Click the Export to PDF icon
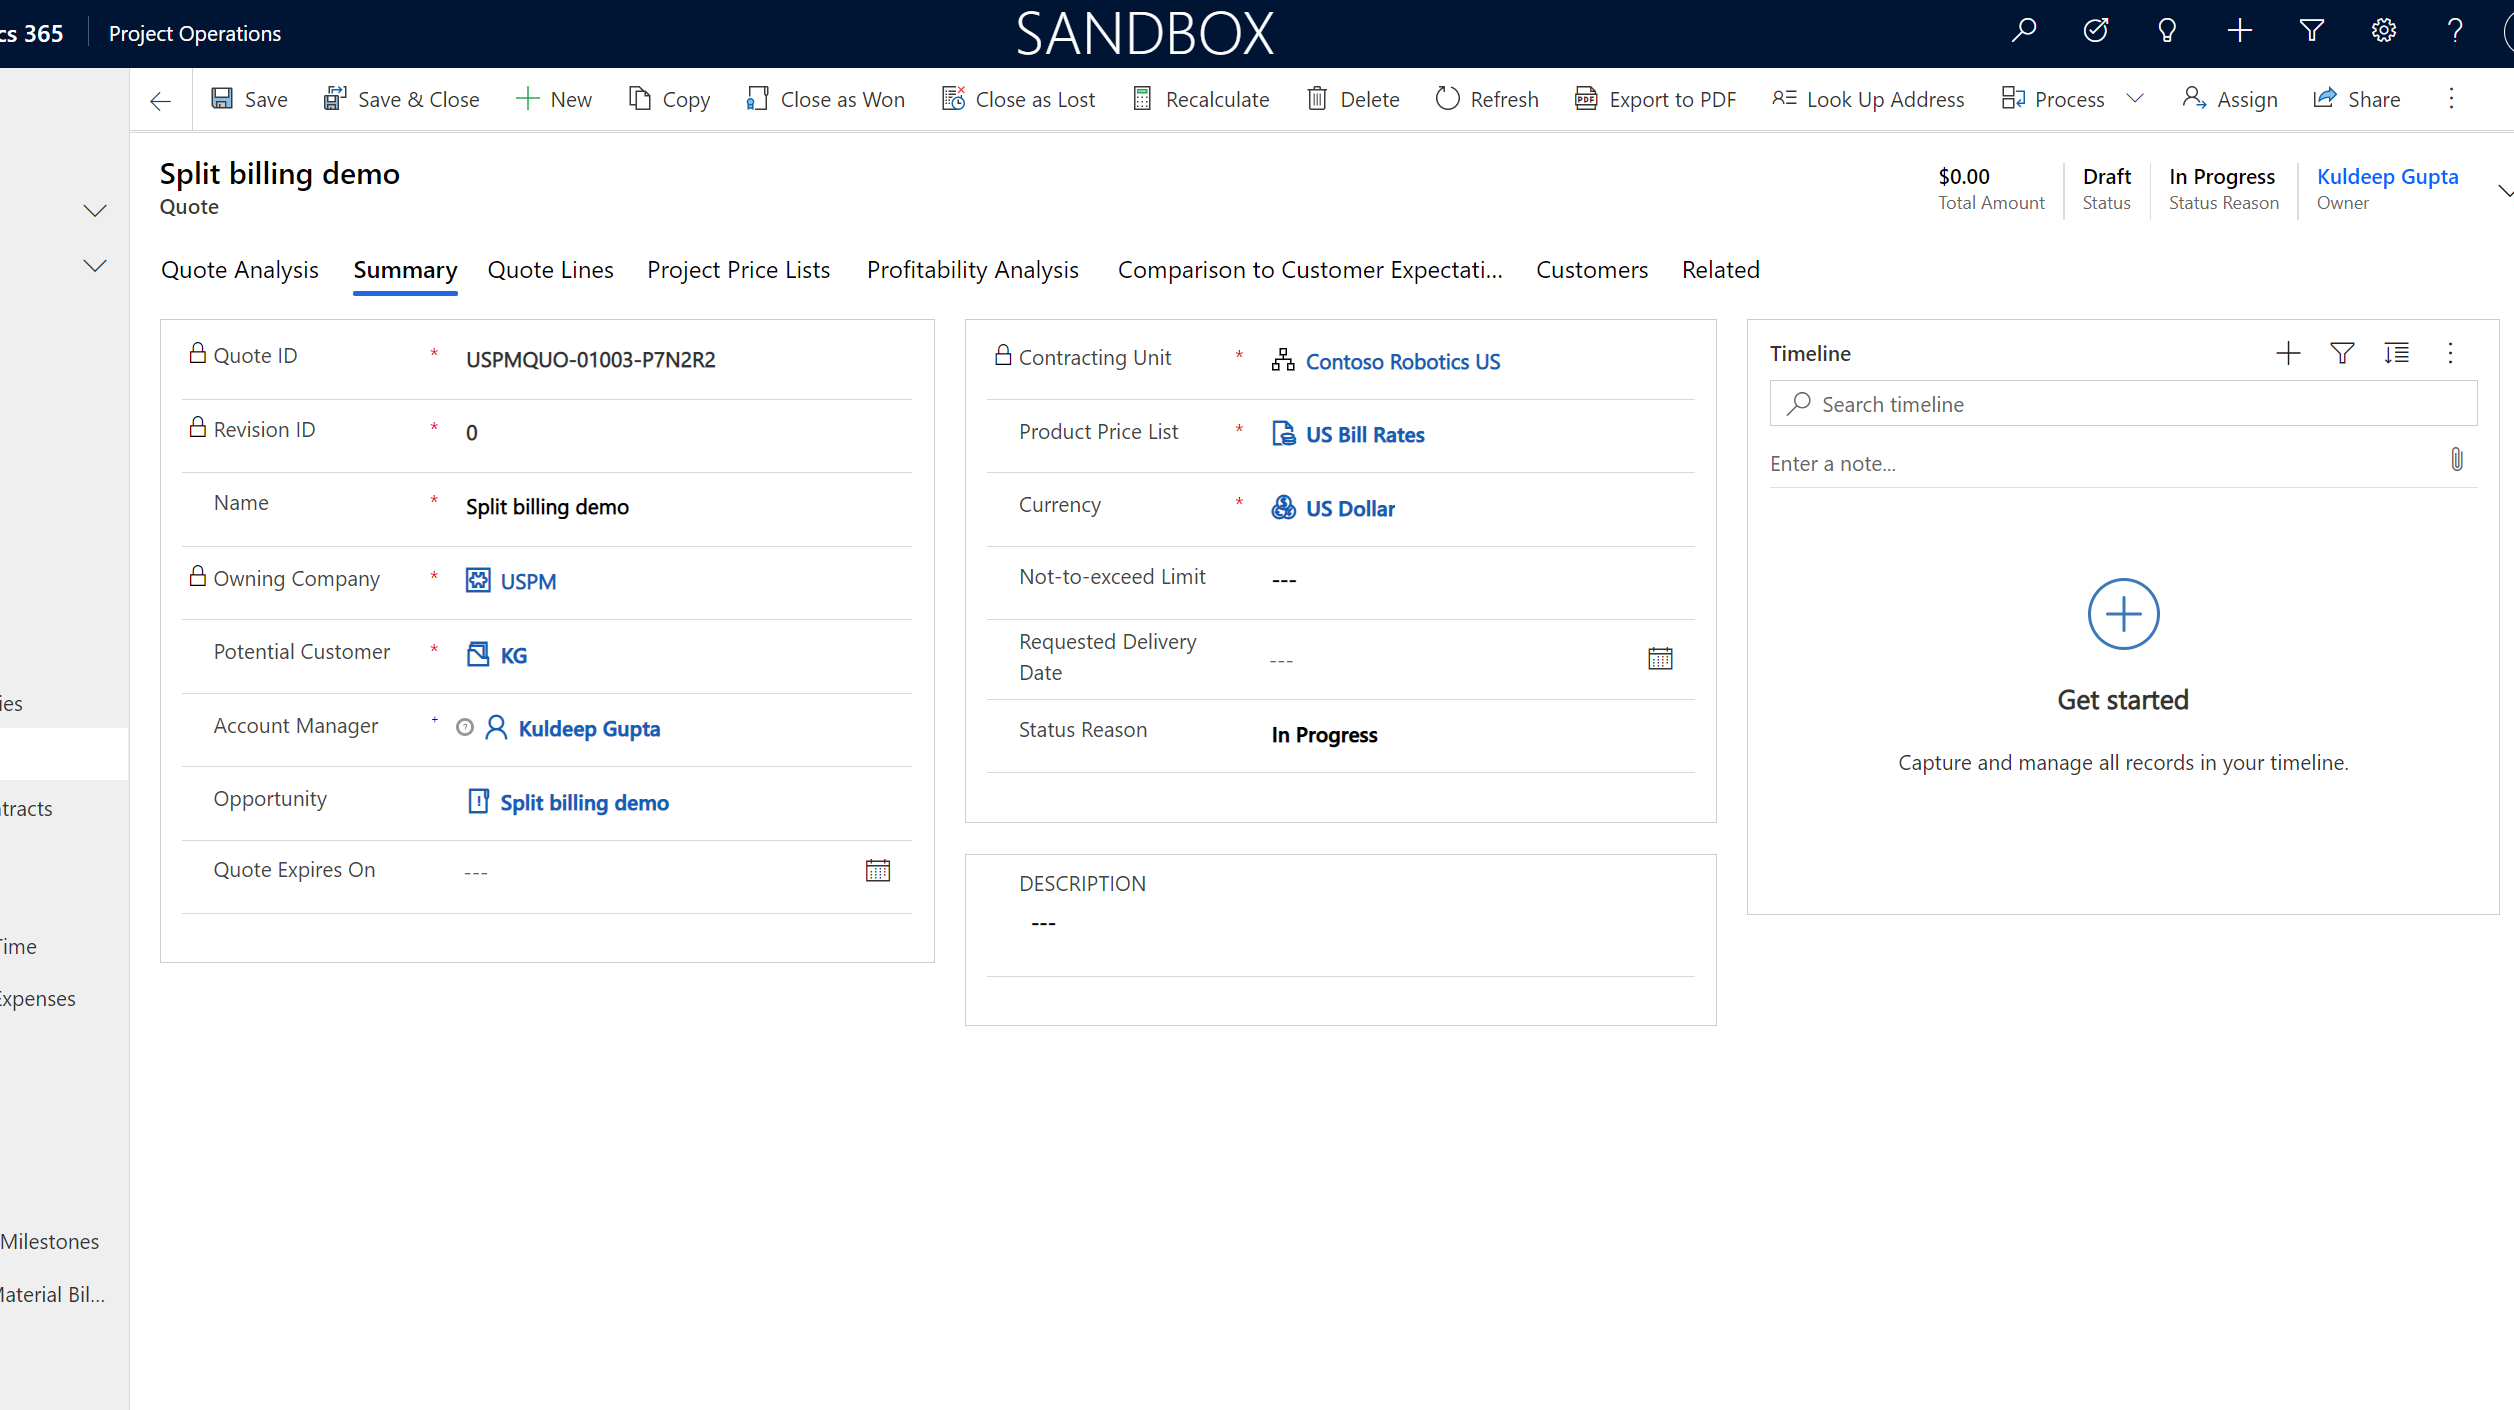This screenshot has width=2514, height=1410. pos(1585,98)
